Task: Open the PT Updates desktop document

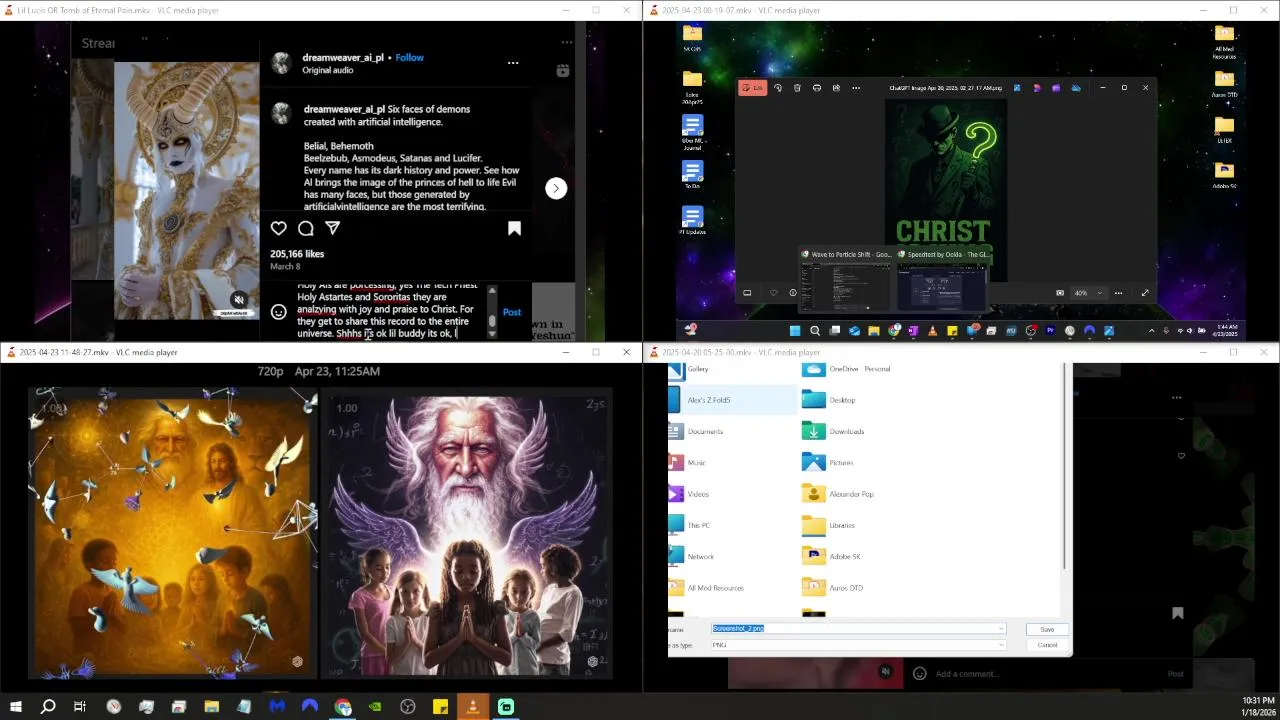Action: click(x=692, y=220)
